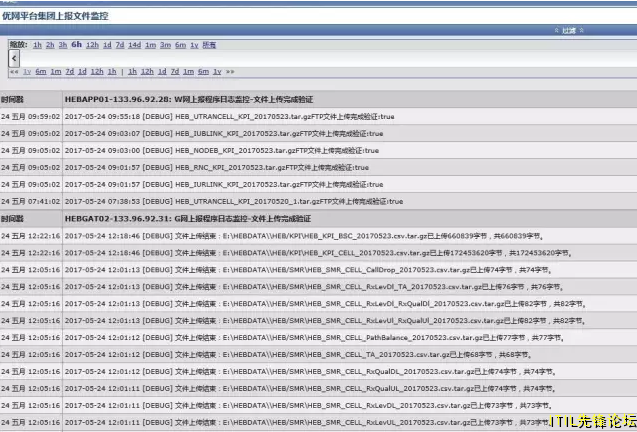Click 时间戳 header of the HEBAPP01 table
The image size is (637, 432).
coord(12,100)
